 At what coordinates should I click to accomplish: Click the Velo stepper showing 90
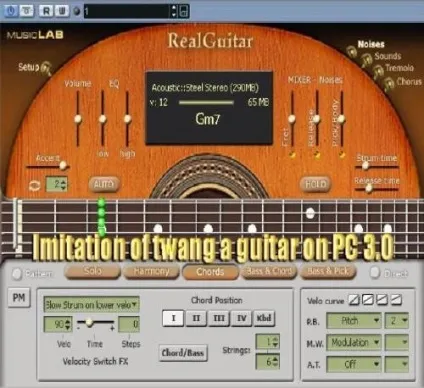pos(58,324)
